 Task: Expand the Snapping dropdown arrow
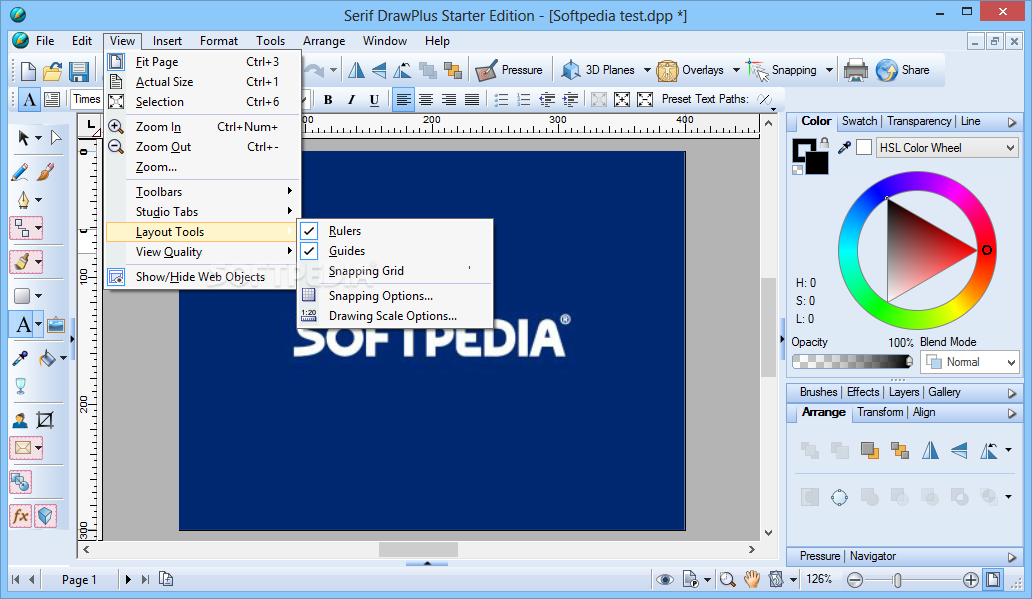[829, 70]
